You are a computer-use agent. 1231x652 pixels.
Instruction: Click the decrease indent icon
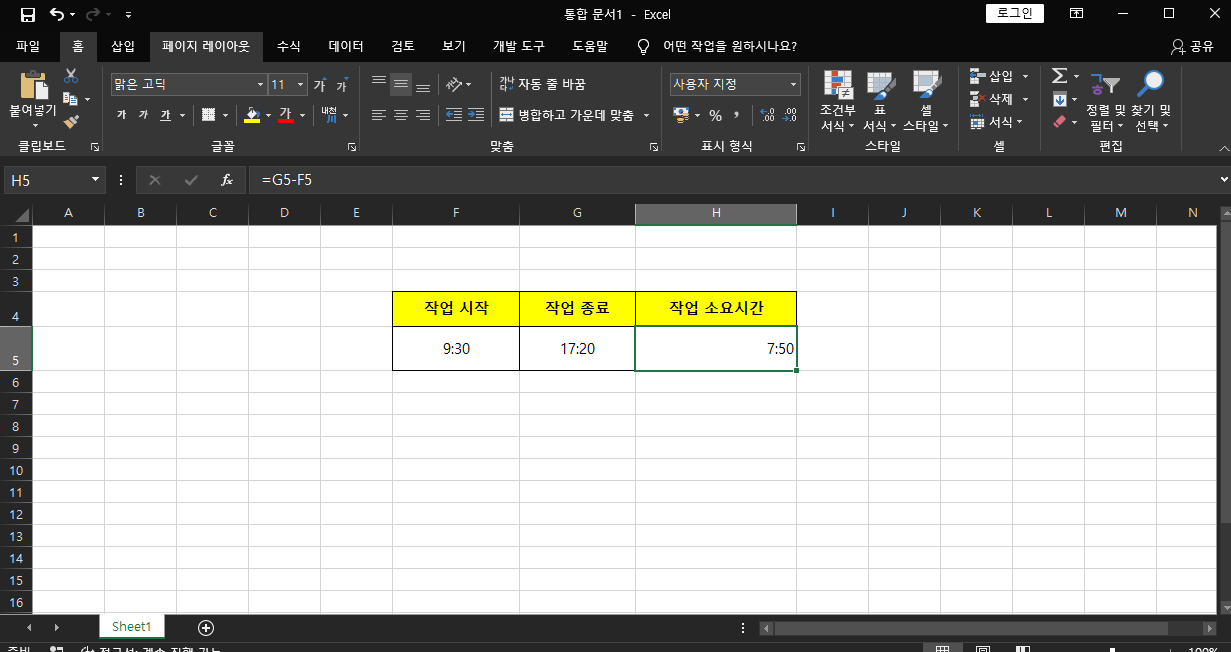coord(454,115)
